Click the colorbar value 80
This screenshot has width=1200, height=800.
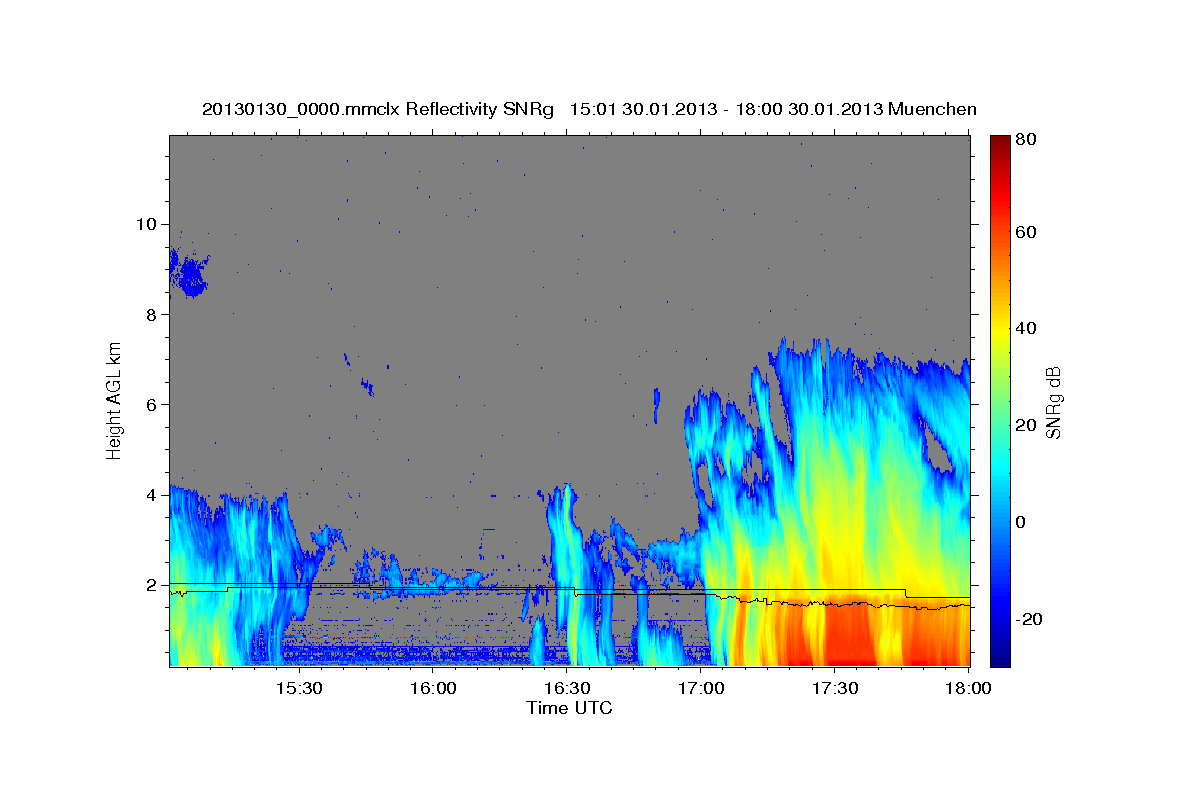1026,140
